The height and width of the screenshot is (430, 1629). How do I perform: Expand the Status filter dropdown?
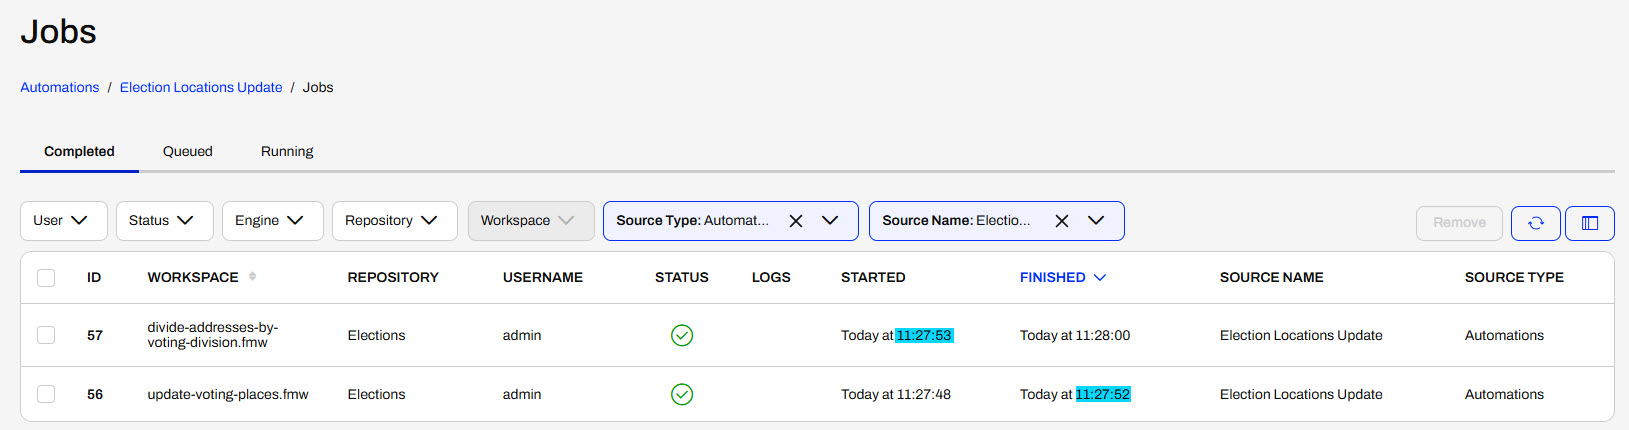(x=165, y=221)
